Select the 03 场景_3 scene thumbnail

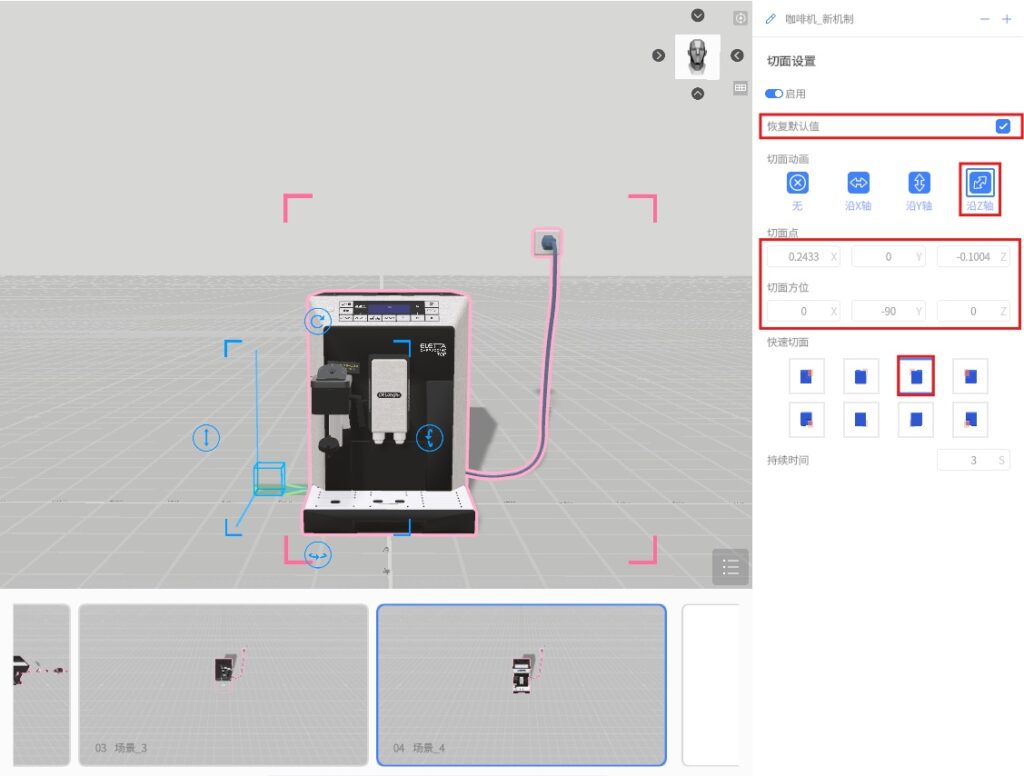pyautogui.click(x=223, y=684)
